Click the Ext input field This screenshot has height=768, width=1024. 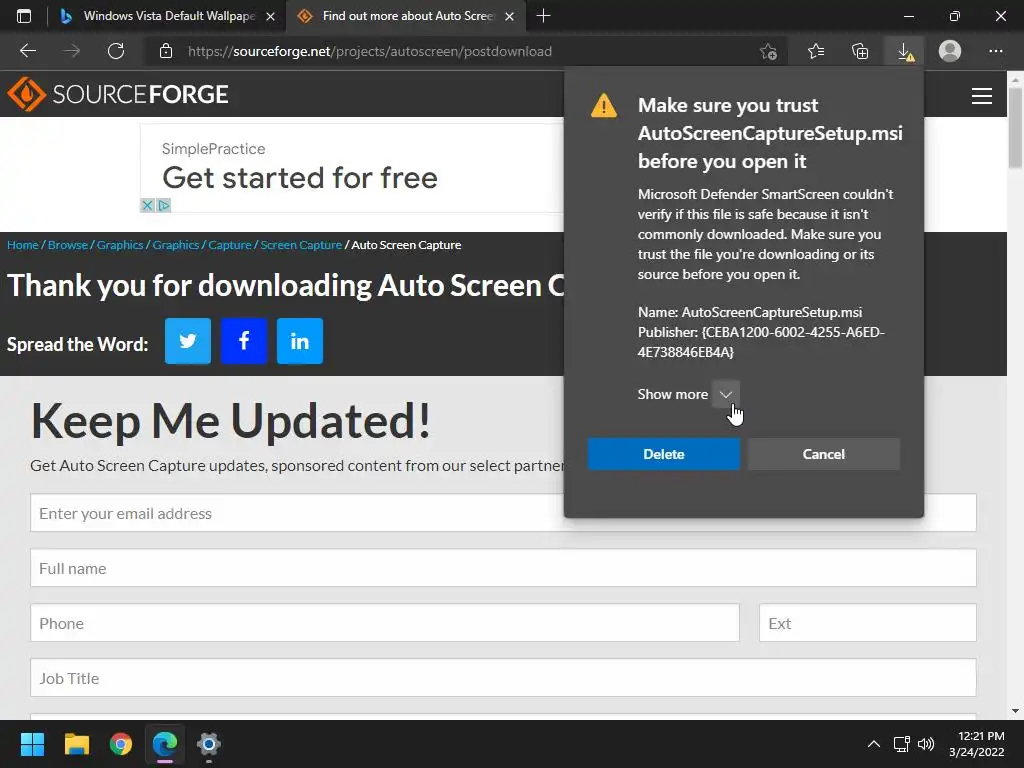point(867,622)
